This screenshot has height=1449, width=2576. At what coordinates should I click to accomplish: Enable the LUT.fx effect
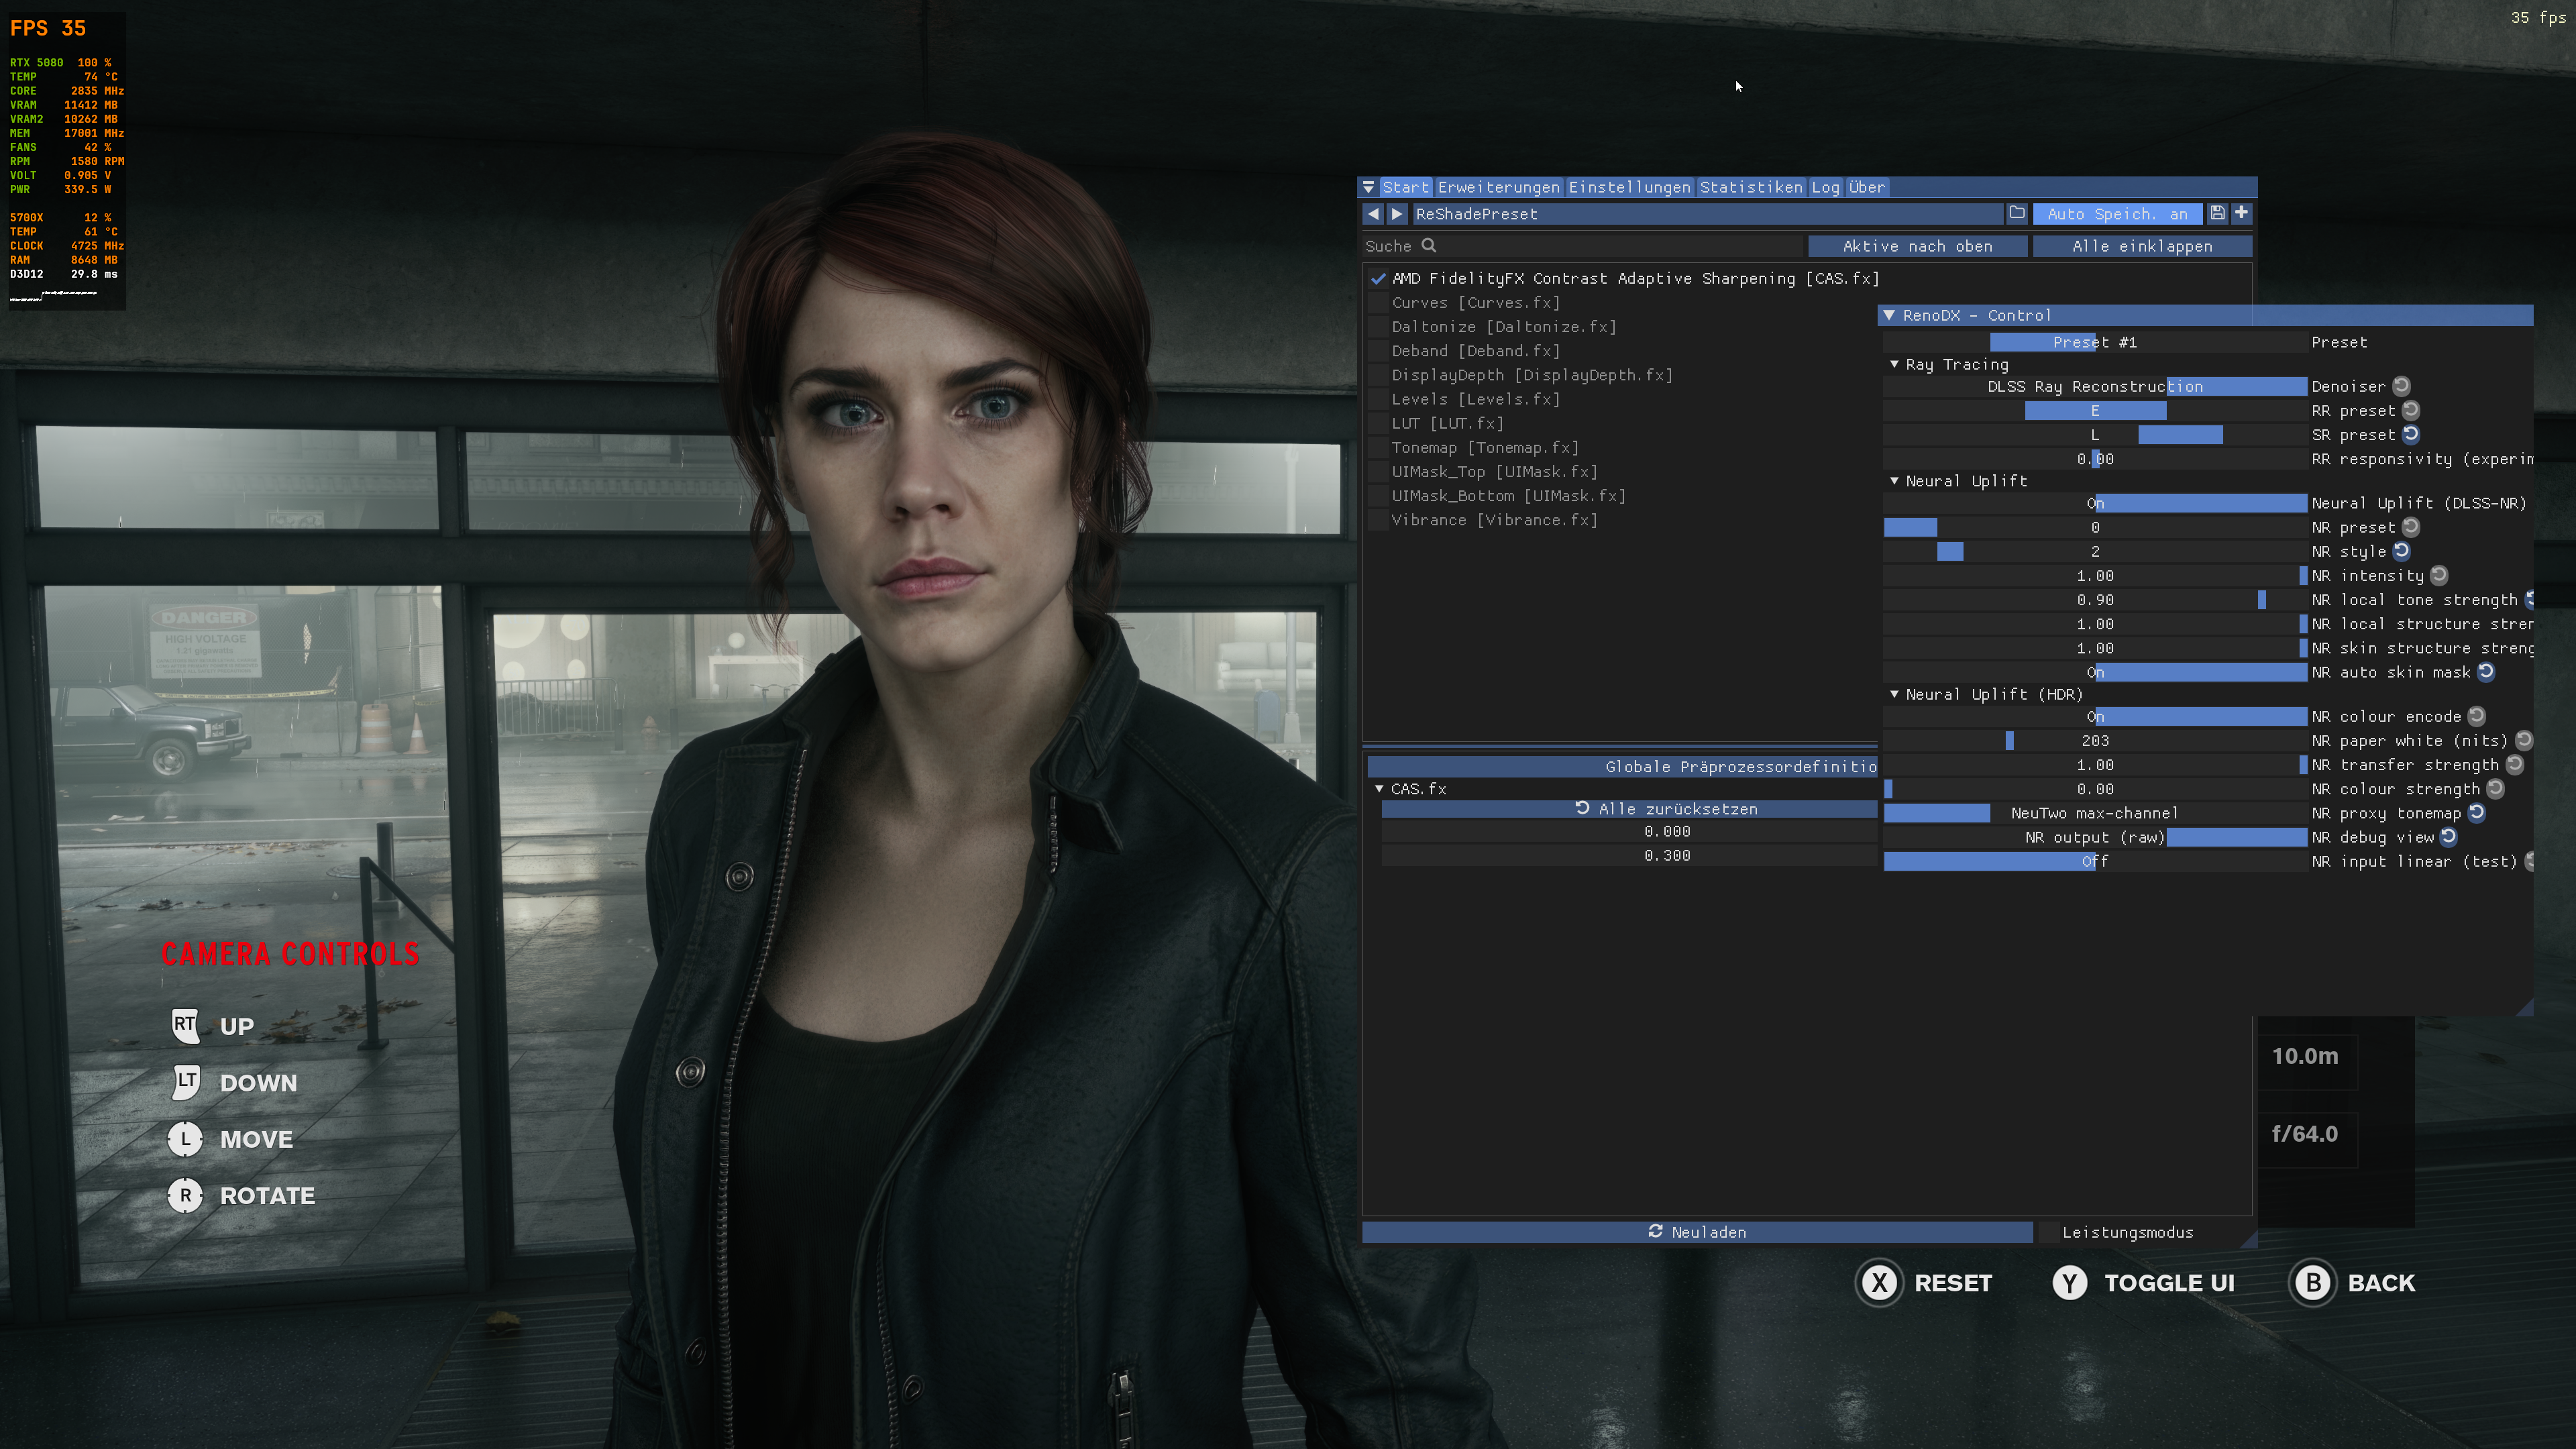[1378, 423]
